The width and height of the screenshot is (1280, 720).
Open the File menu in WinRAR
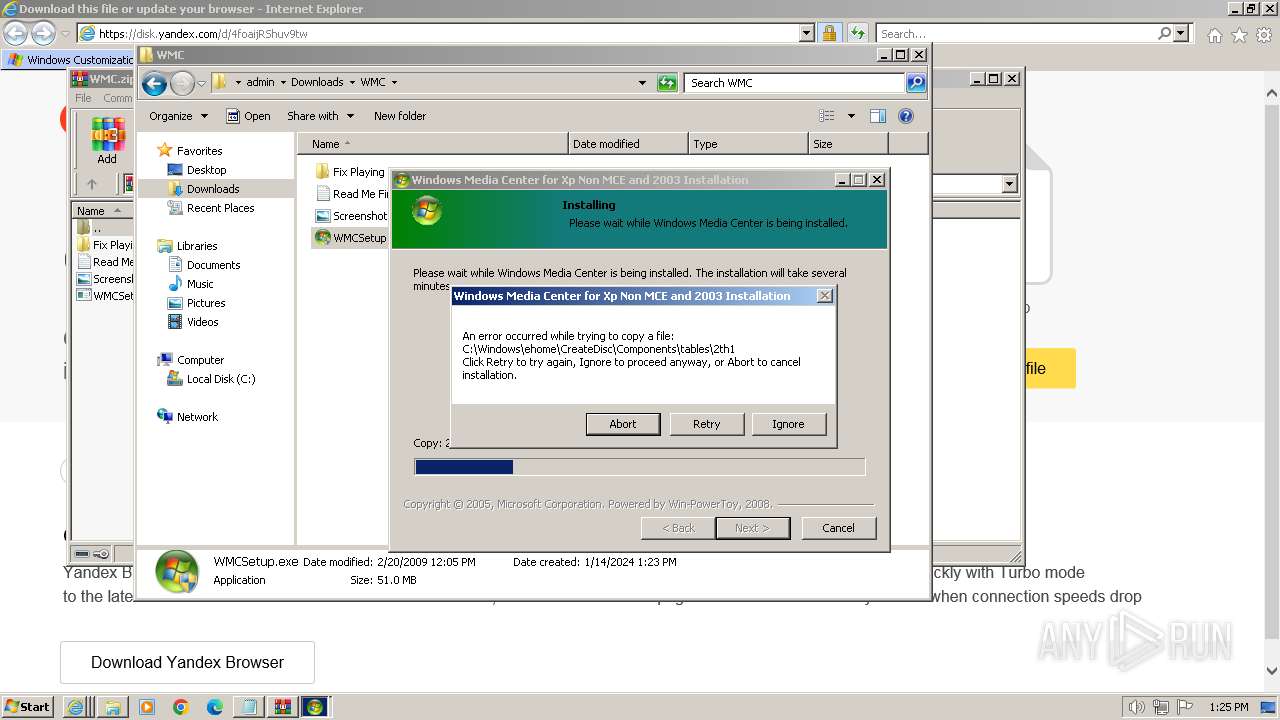click(83, 98)
